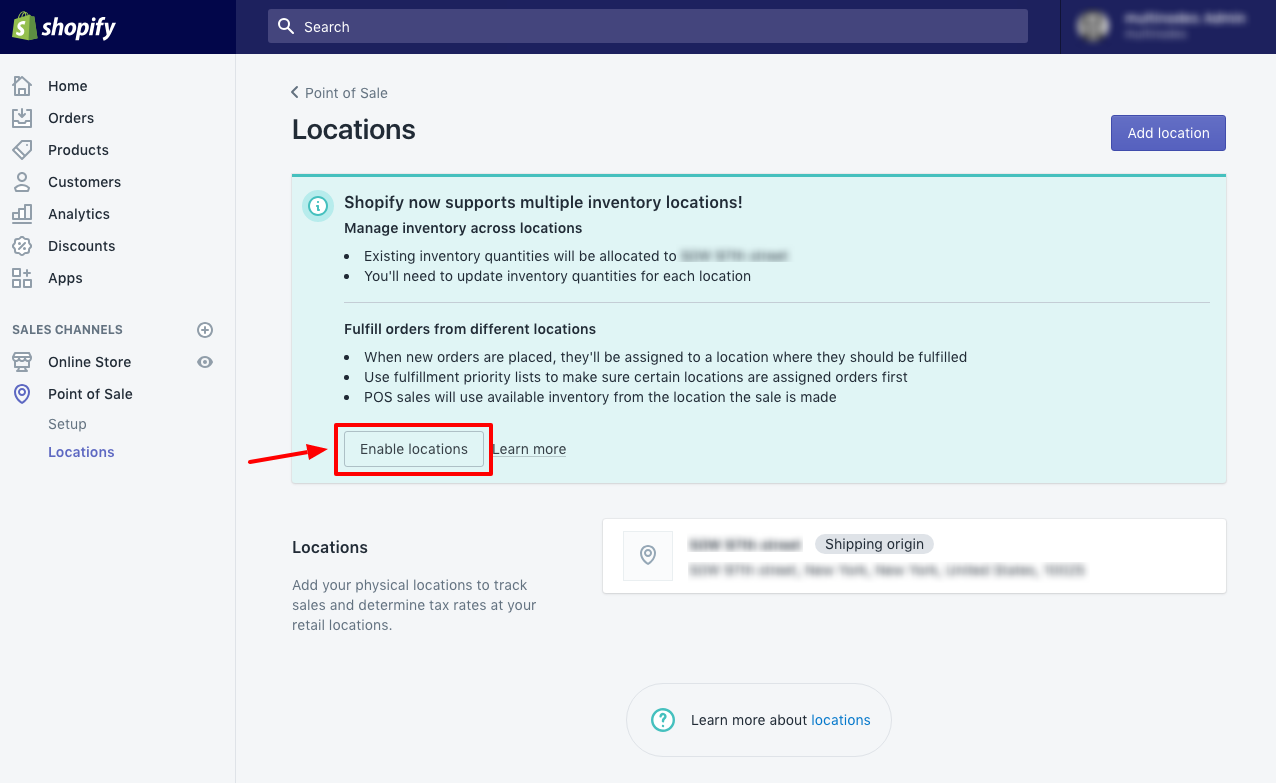Click inside the Search field

point(646,26)
